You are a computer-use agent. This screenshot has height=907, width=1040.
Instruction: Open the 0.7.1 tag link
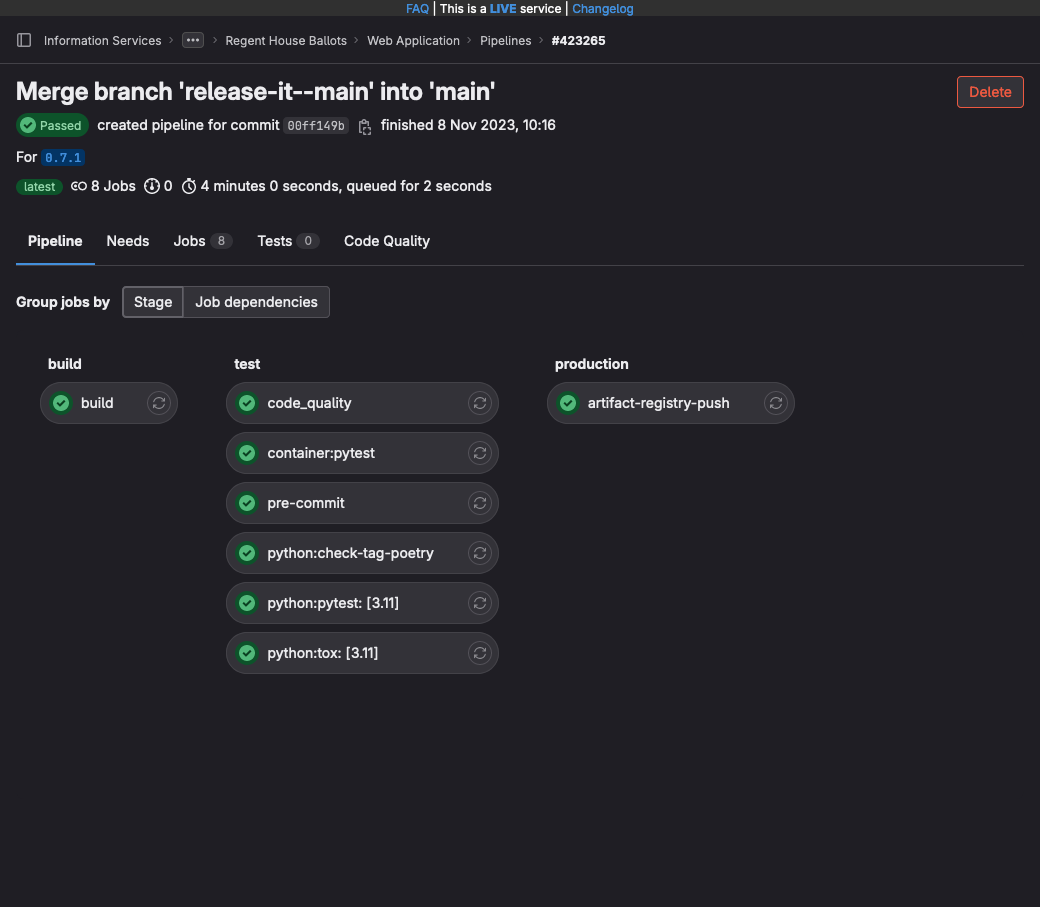(x=63, y=158)
